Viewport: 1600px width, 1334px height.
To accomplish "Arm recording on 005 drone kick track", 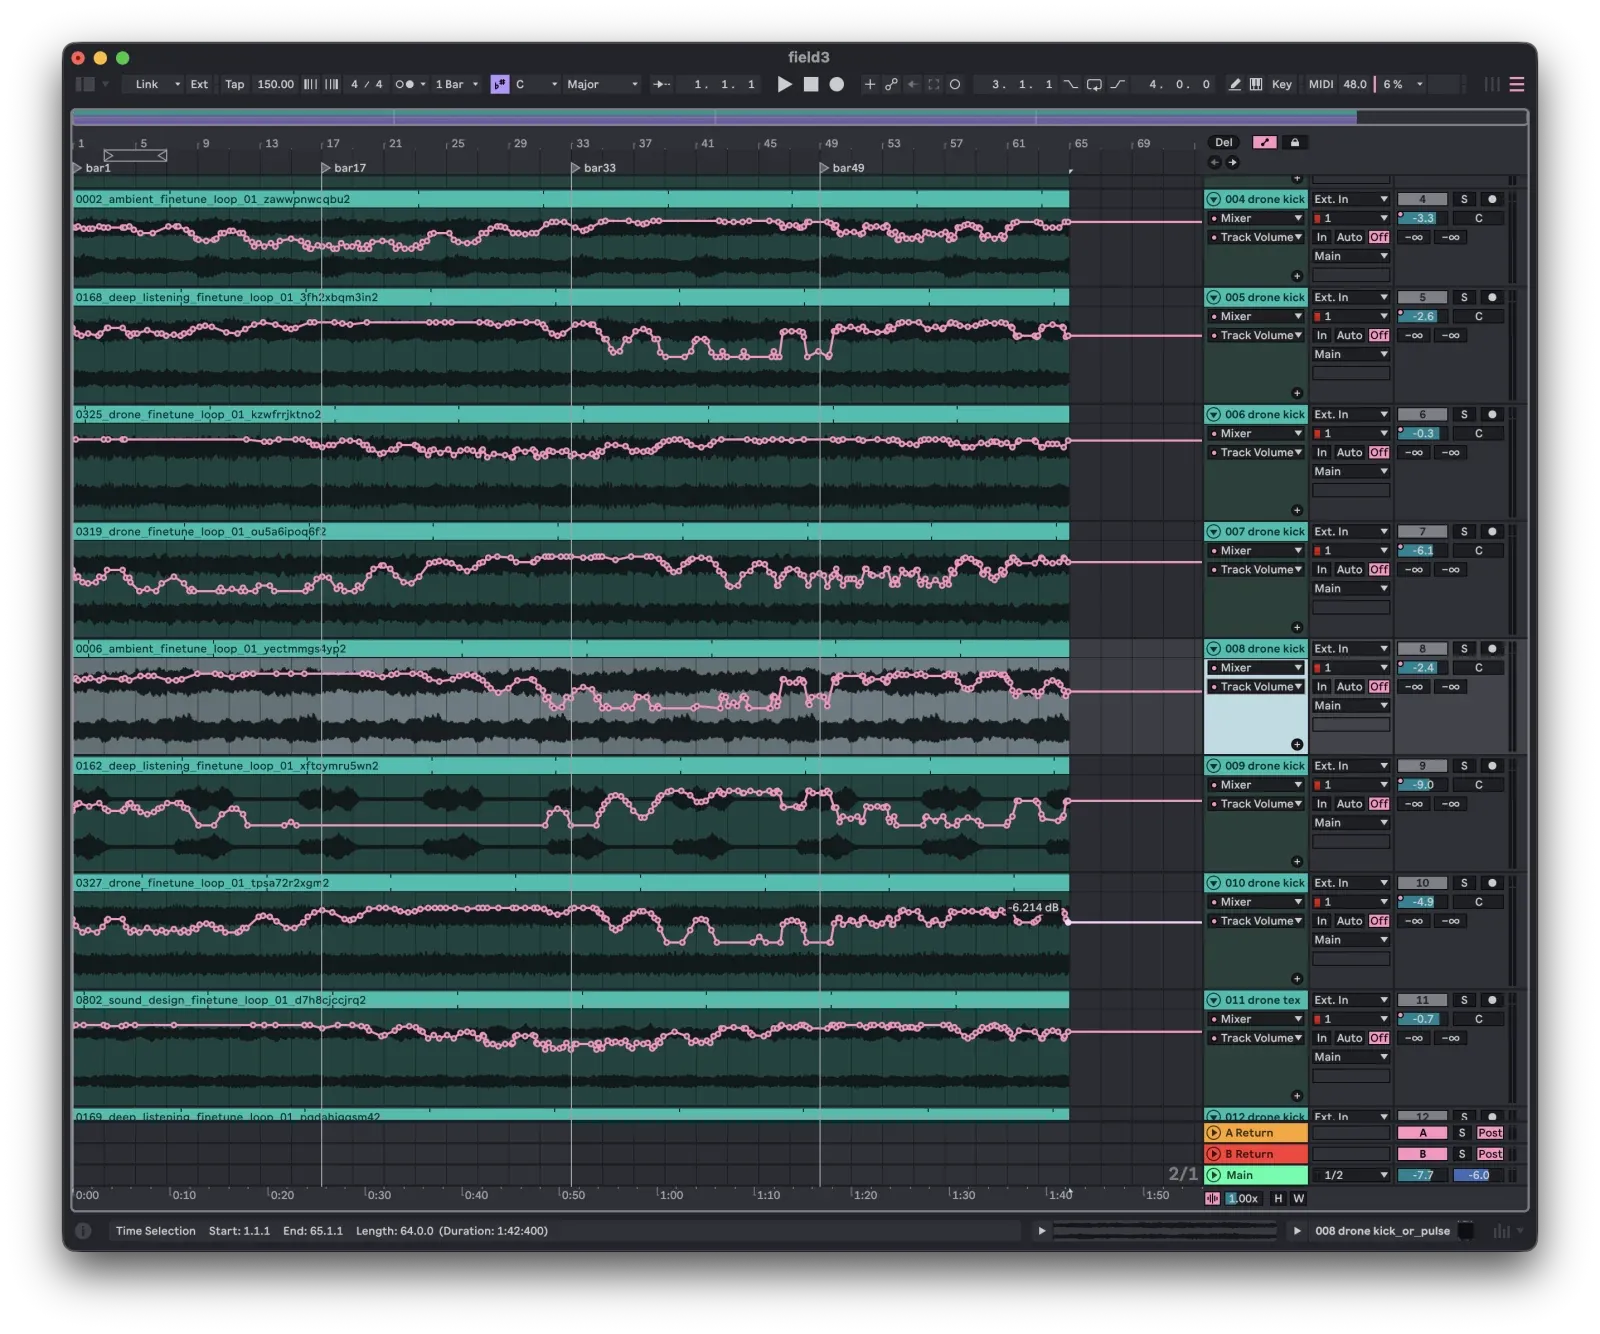I will (1492, 297).
